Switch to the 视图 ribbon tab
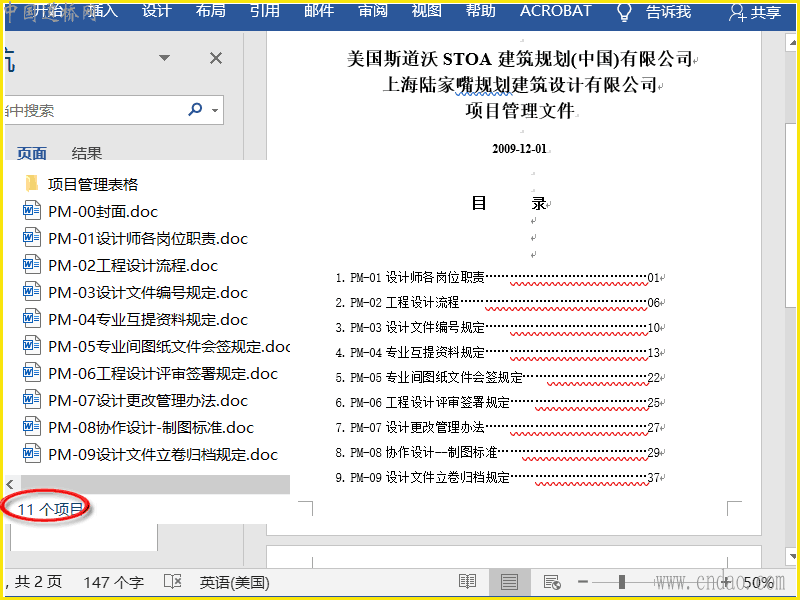The height and width of the screenshot is (600, 800). point(427,11)
